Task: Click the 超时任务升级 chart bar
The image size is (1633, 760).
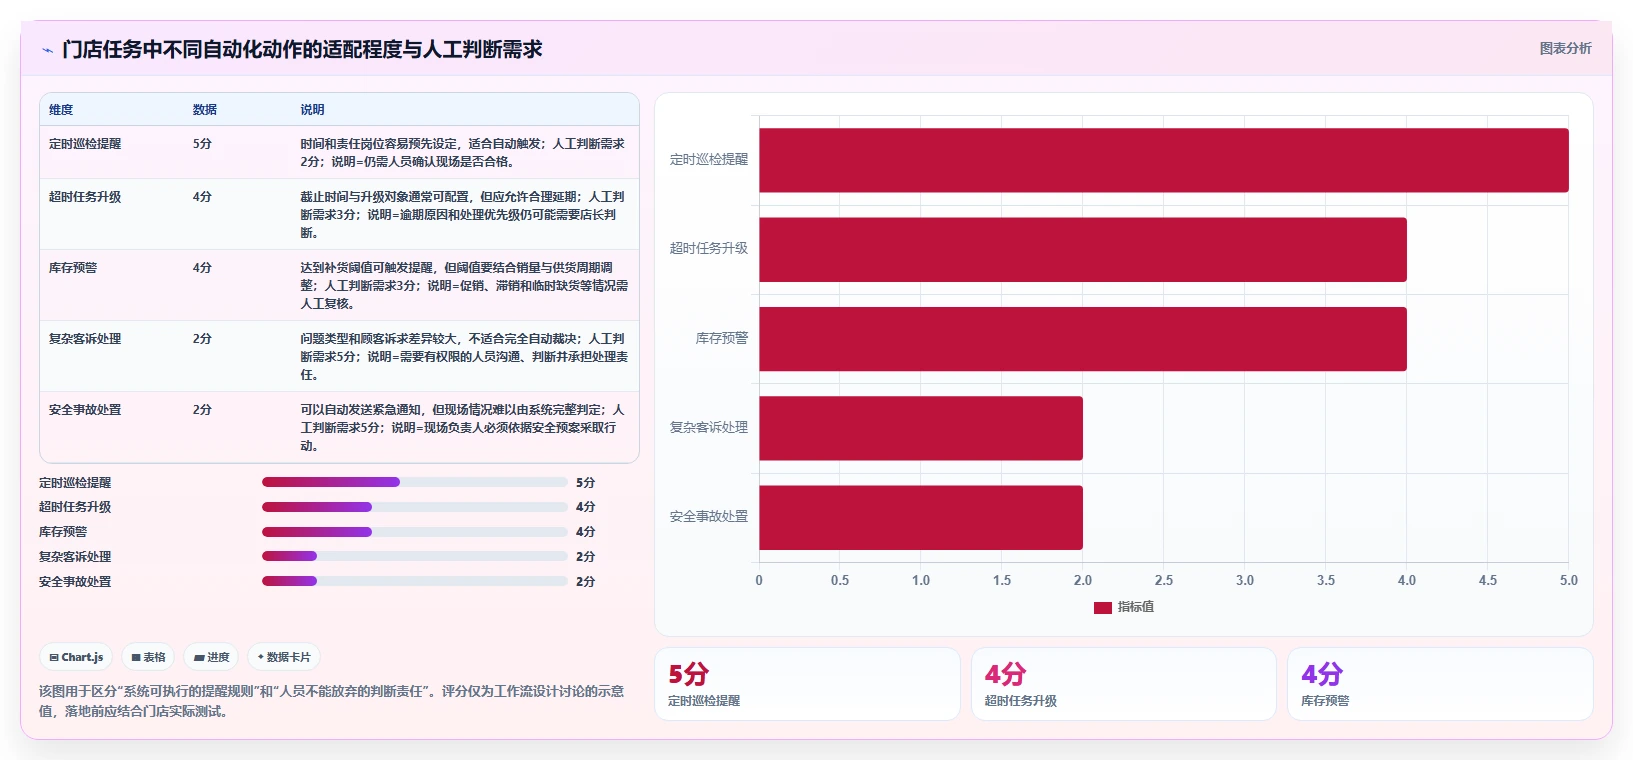Action: pyautogui.click(x=1083, y=249)
